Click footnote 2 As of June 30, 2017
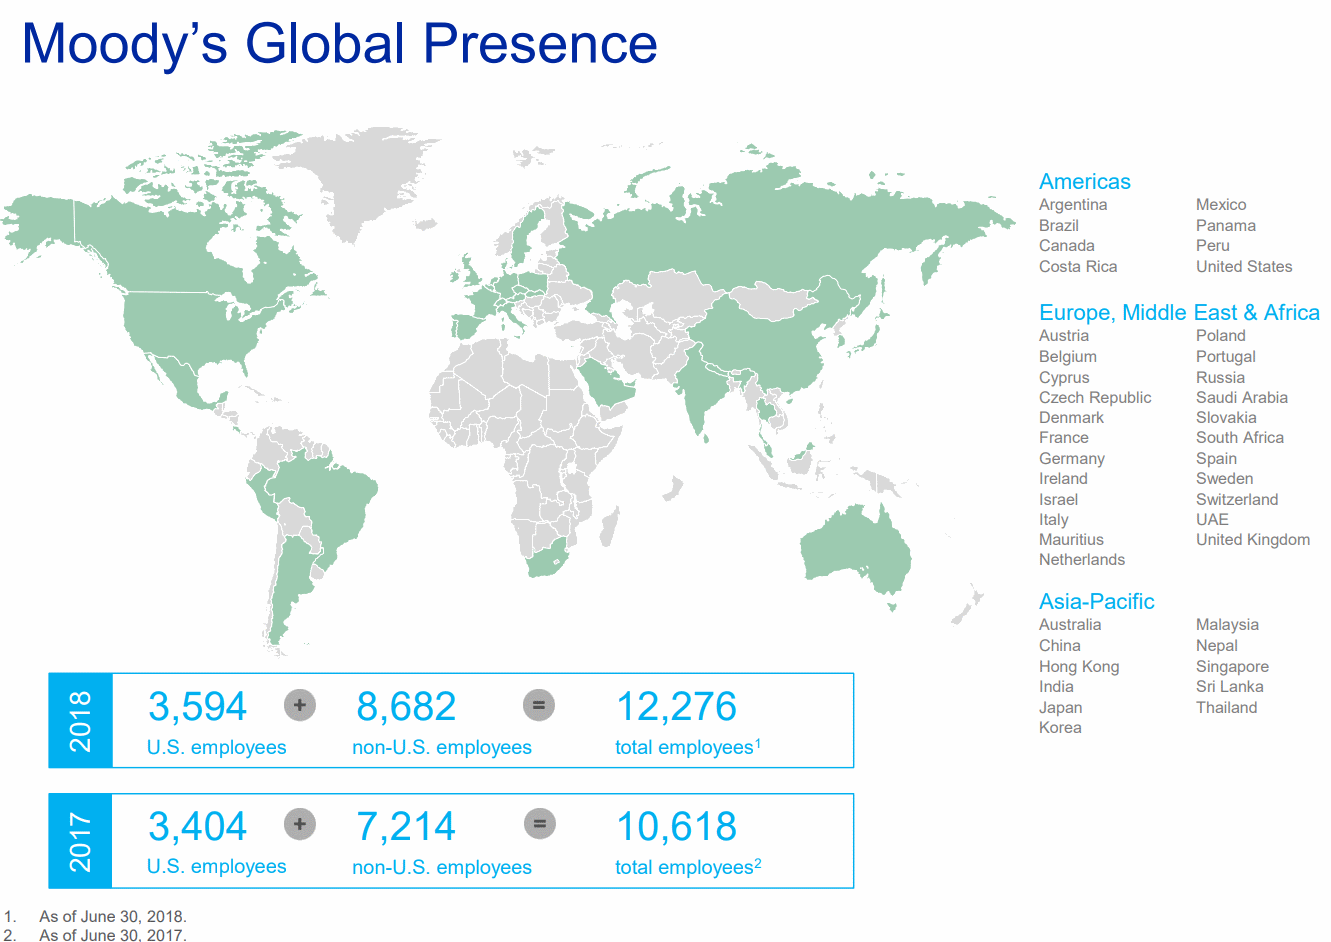Viewport: 1331px width, 942px height. tap(112, 935)
